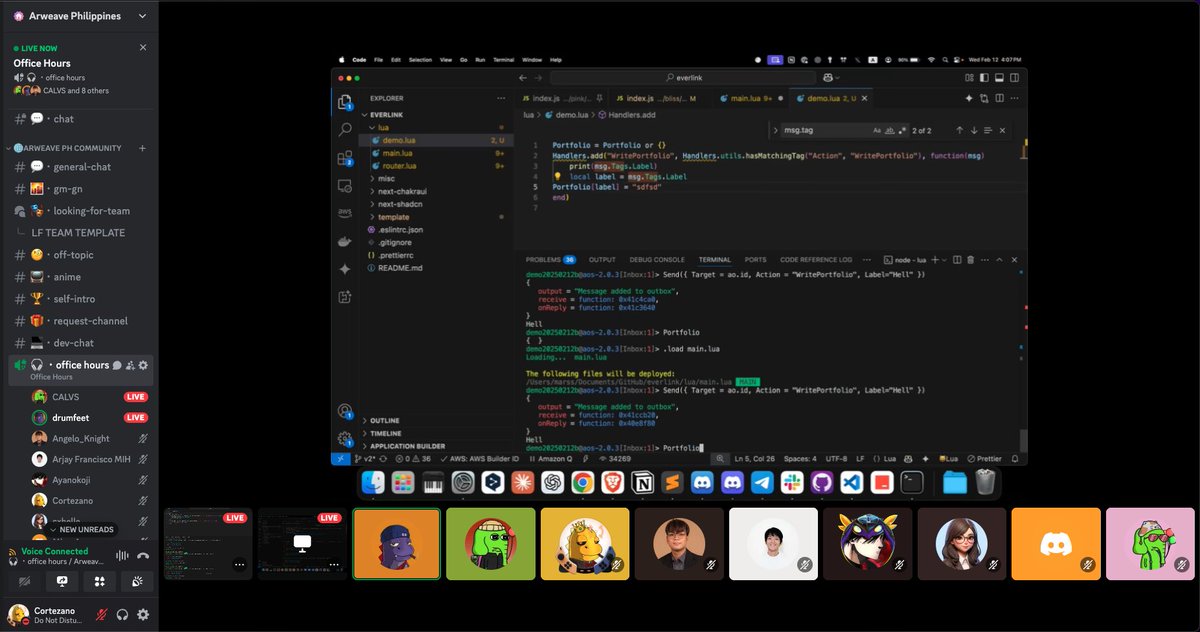1200x632 pixels.
Task: Open User Settings gear
Action: [x=144, y=614]
